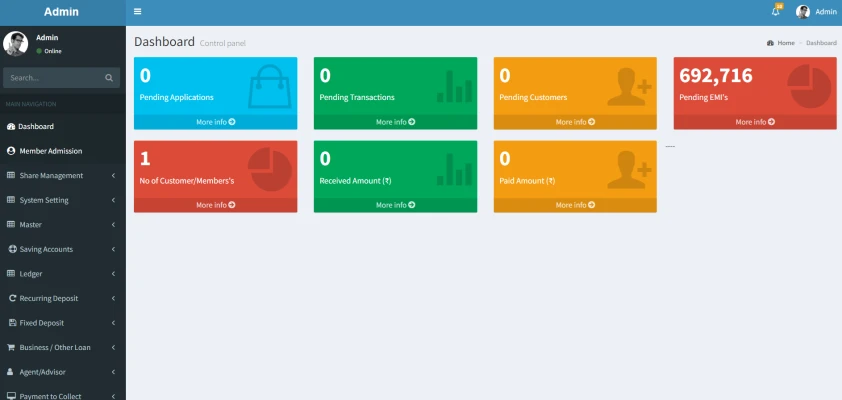
Task: Click More info under Received Amount
Action: (395, 205)
